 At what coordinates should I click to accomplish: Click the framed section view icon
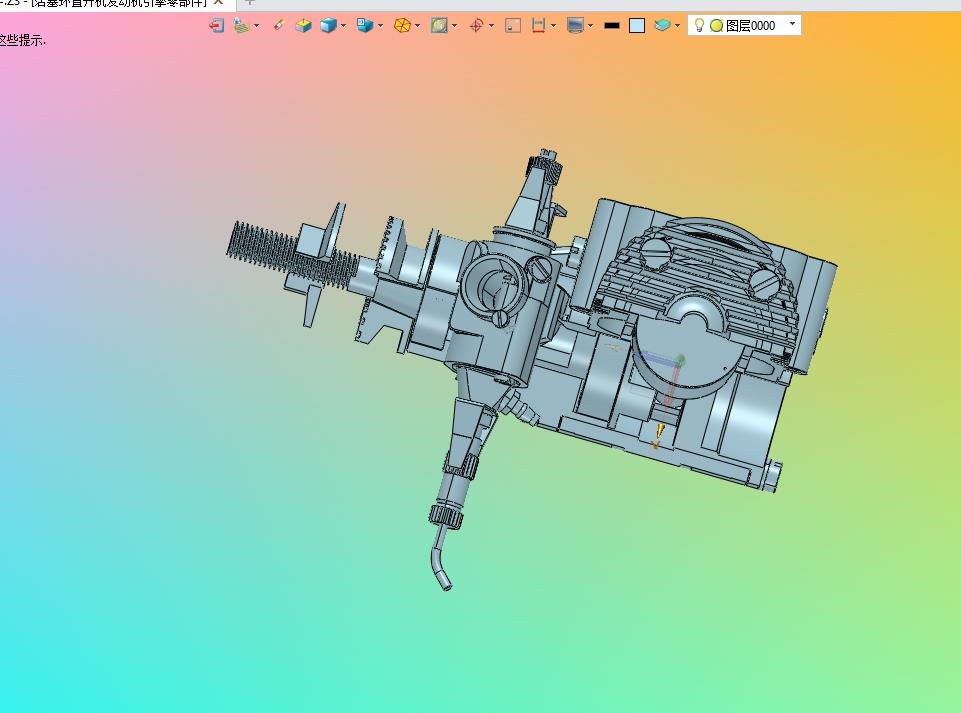pos(439,26)
